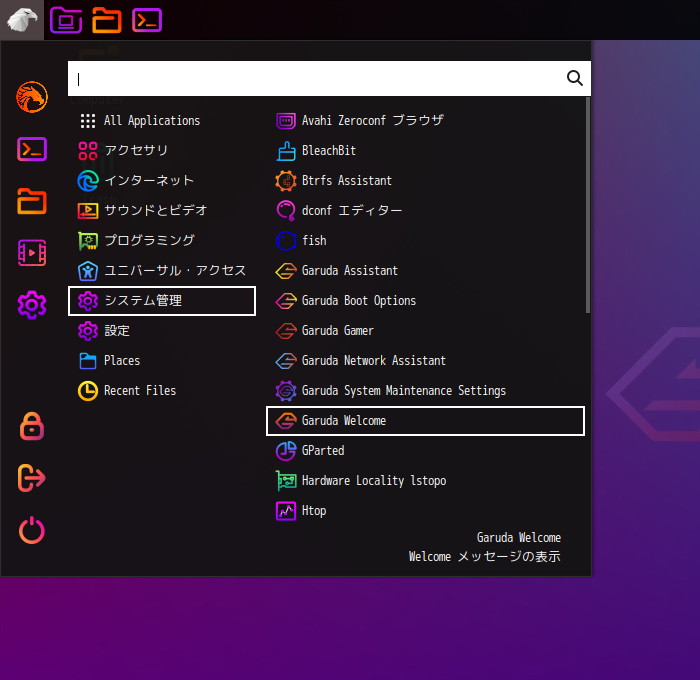The width and height of the screenshot is (700, 680).
Task: Launch terminal favorite in menu sidebar
Action: coord(32,149)
